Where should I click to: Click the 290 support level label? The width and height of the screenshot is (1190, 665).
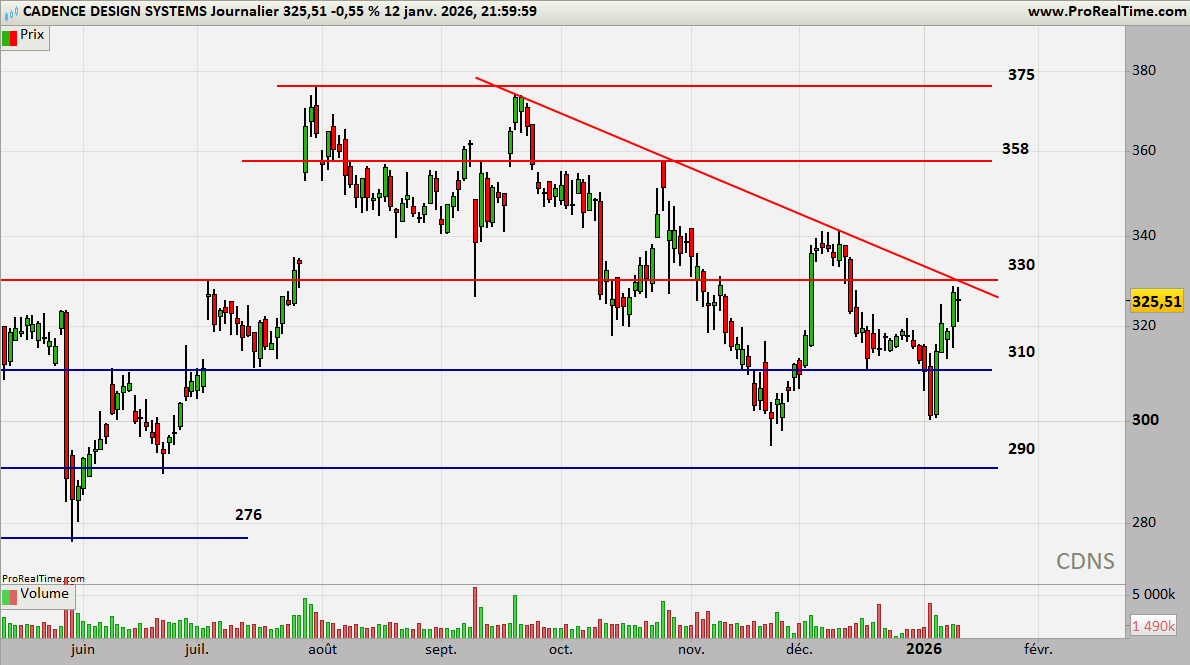pyautogui.click(x=1021, y=449)
